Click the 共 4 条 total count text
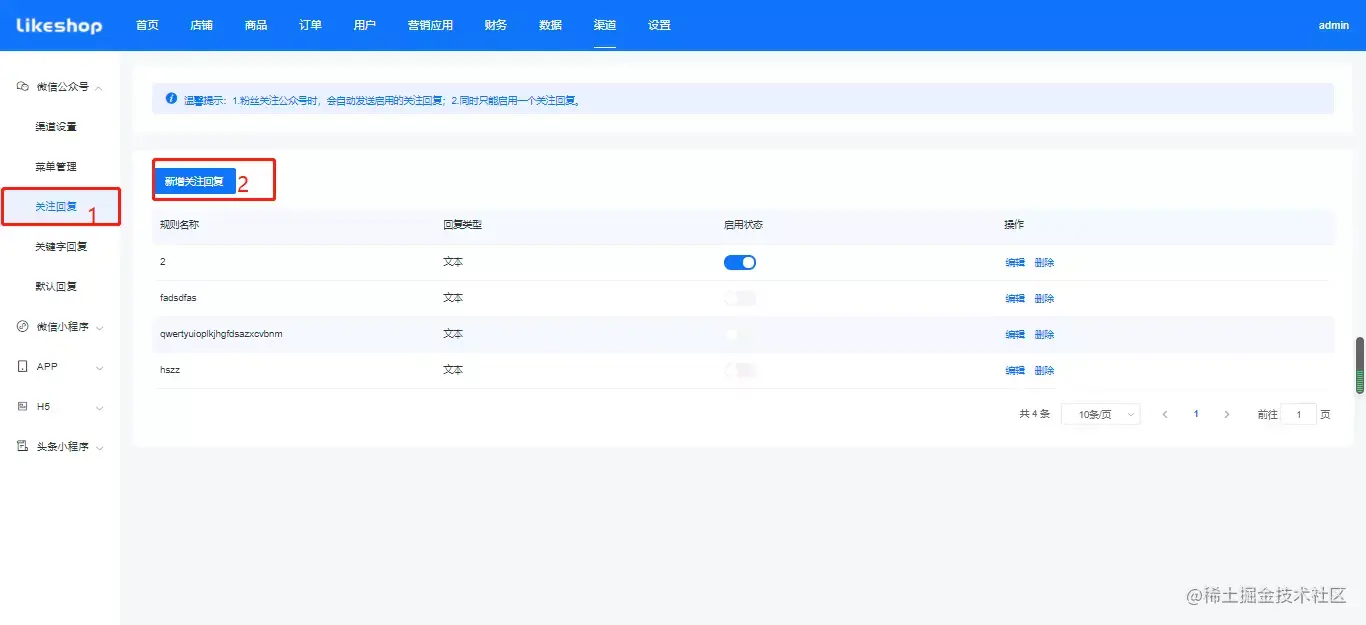The width and height of the screenshot is (1366, 625). [1035, 414]
